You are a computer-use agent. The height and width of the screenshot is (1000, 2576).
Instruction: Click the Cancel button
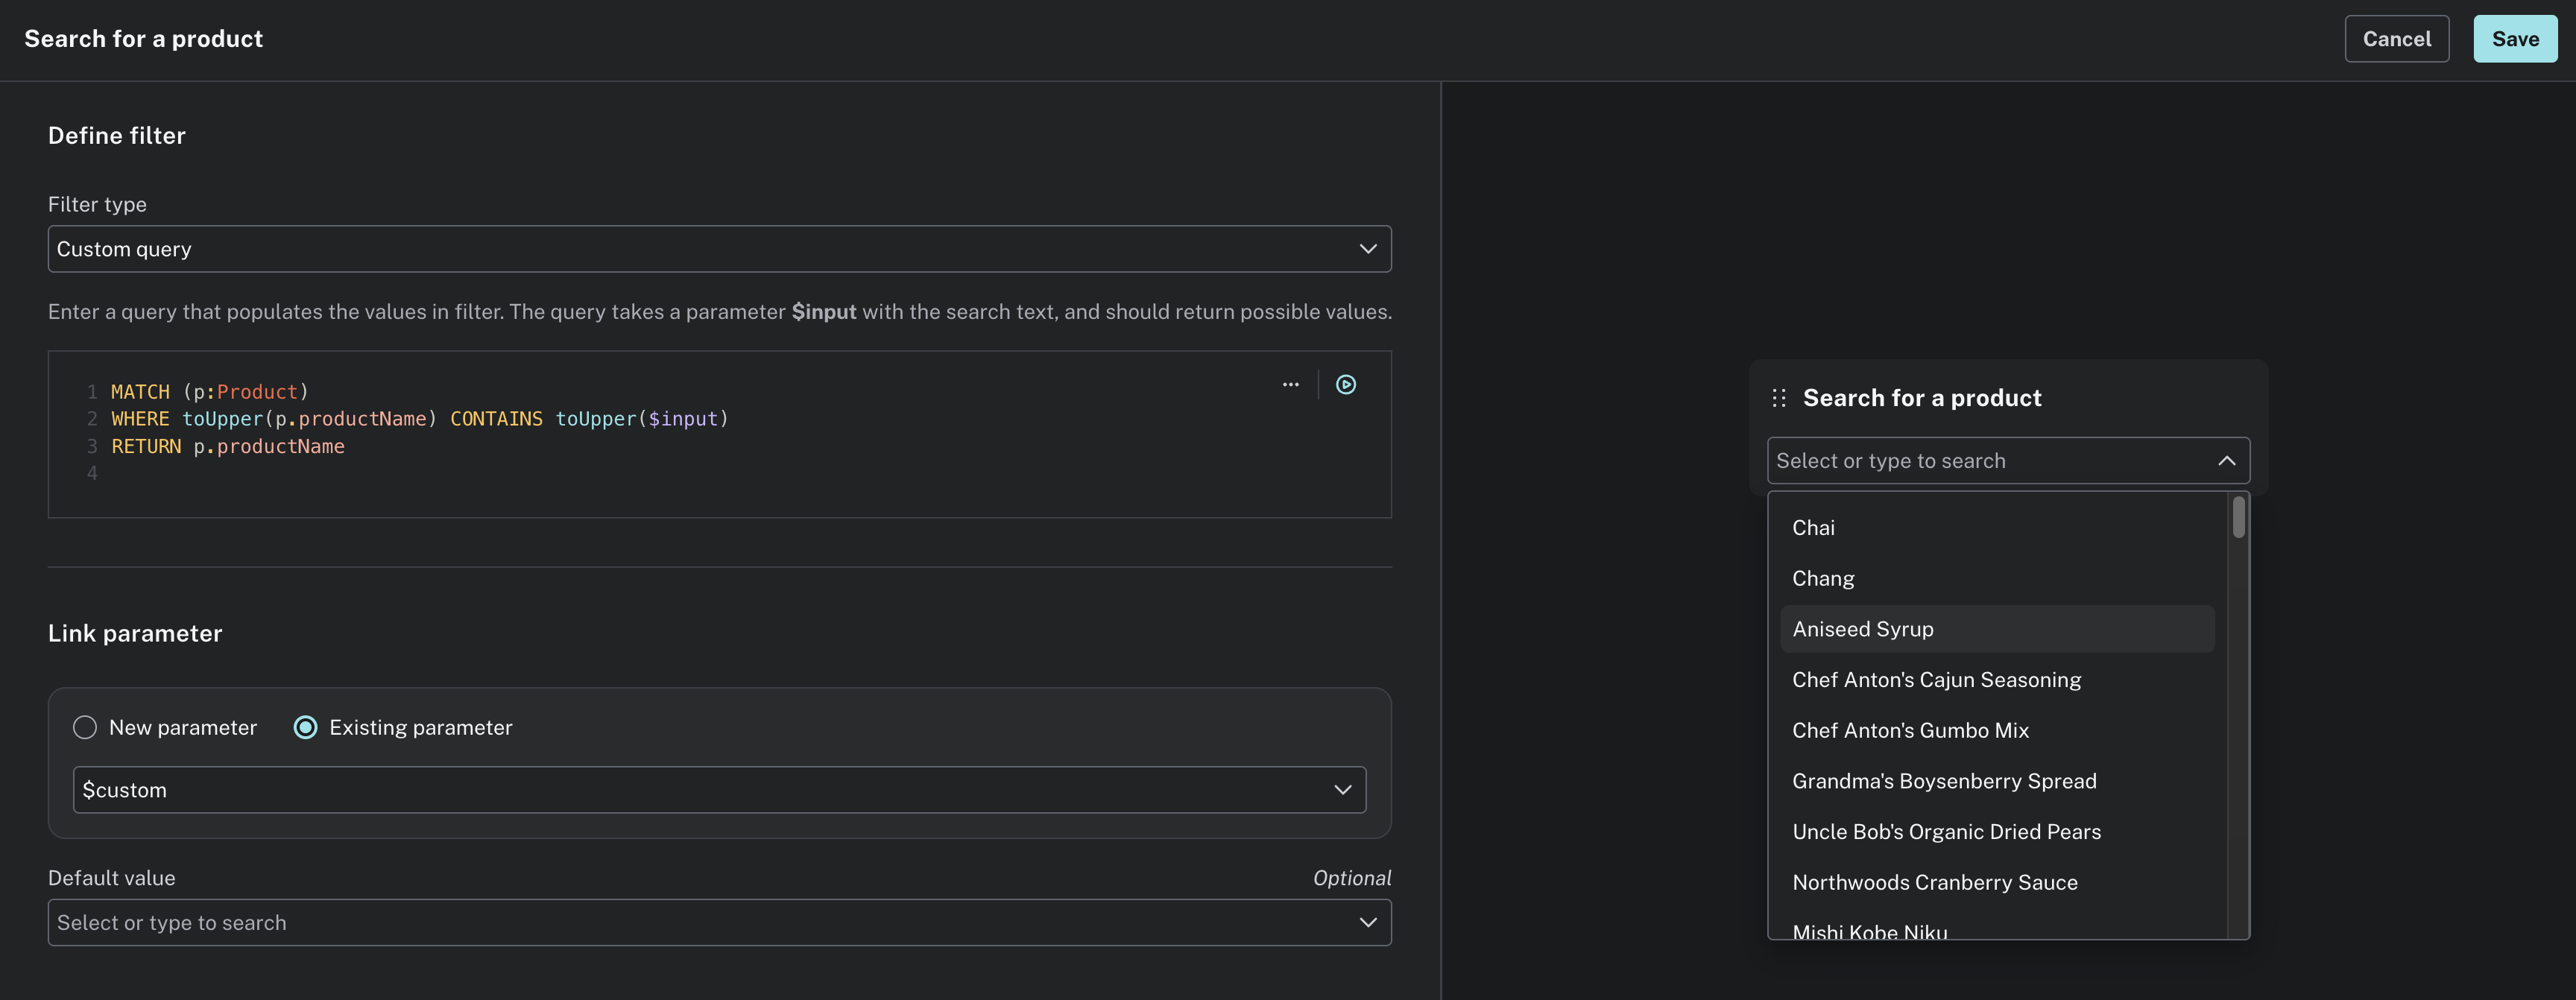(2396, 39)
